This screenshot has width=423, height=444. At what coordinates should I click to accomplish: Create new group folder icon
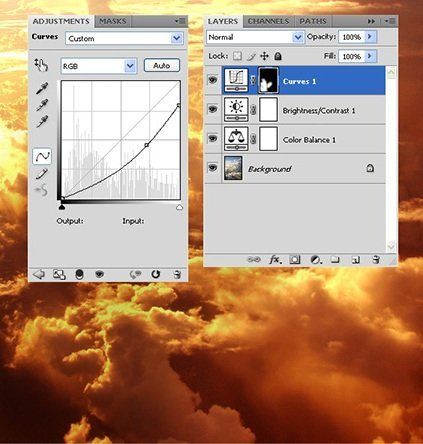click(335, 259)
